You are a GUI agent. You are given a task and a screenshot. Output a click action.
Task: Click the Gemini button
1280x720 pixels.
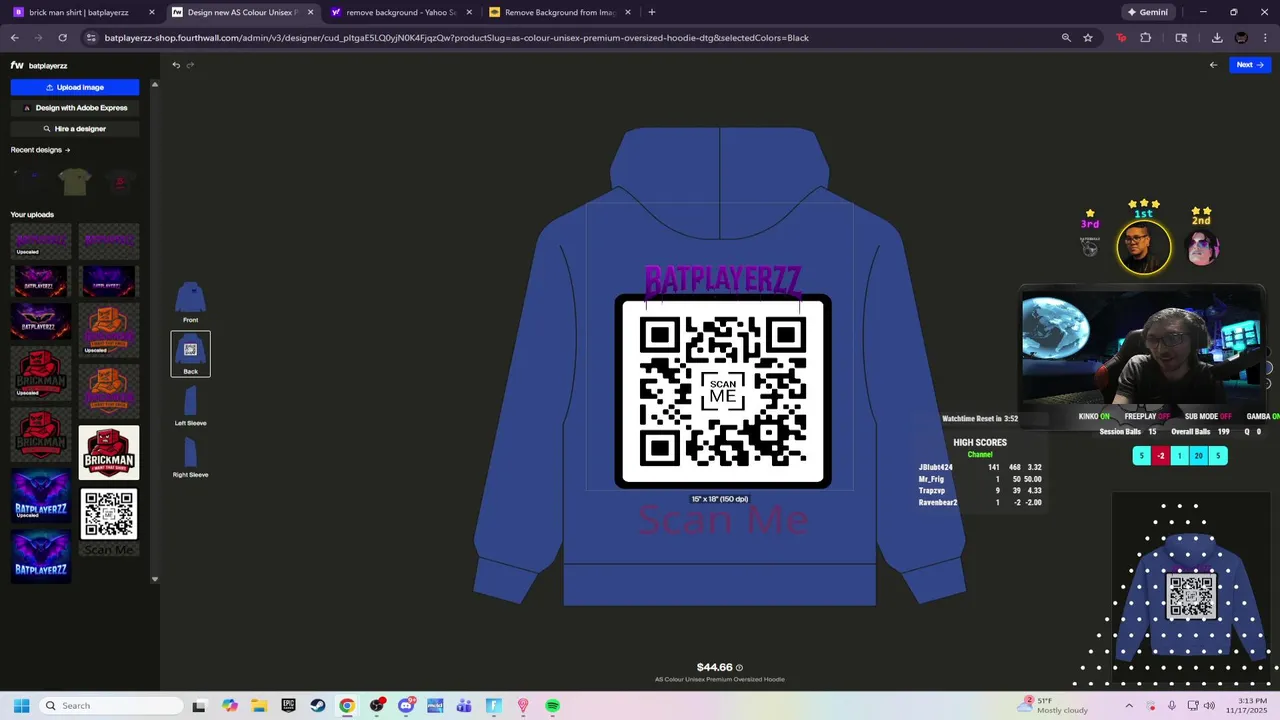tap(1147, 12)
